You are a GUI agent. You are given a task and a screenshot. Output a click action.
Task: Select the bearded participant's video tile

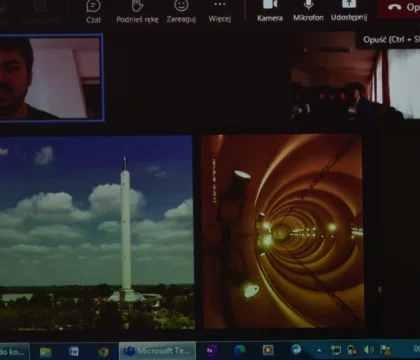point(51,78)
